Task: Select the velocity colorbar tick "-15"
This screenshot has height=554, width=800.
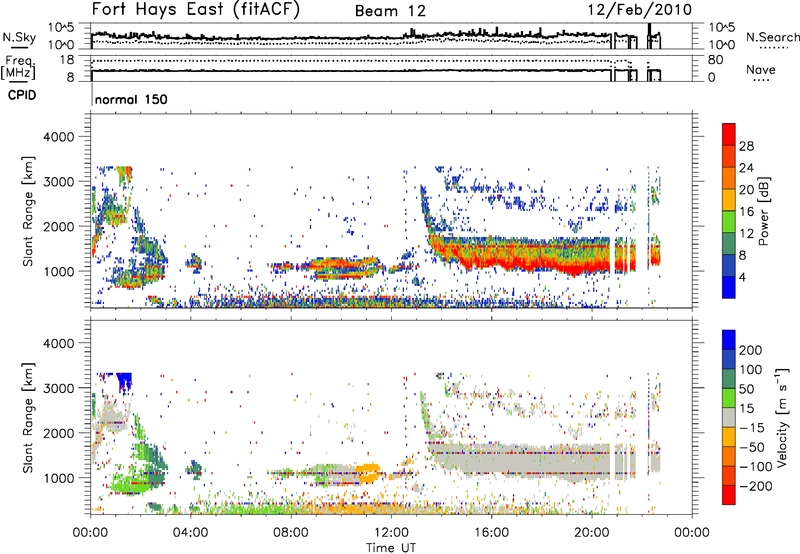Action: click(x=752, y=428)
